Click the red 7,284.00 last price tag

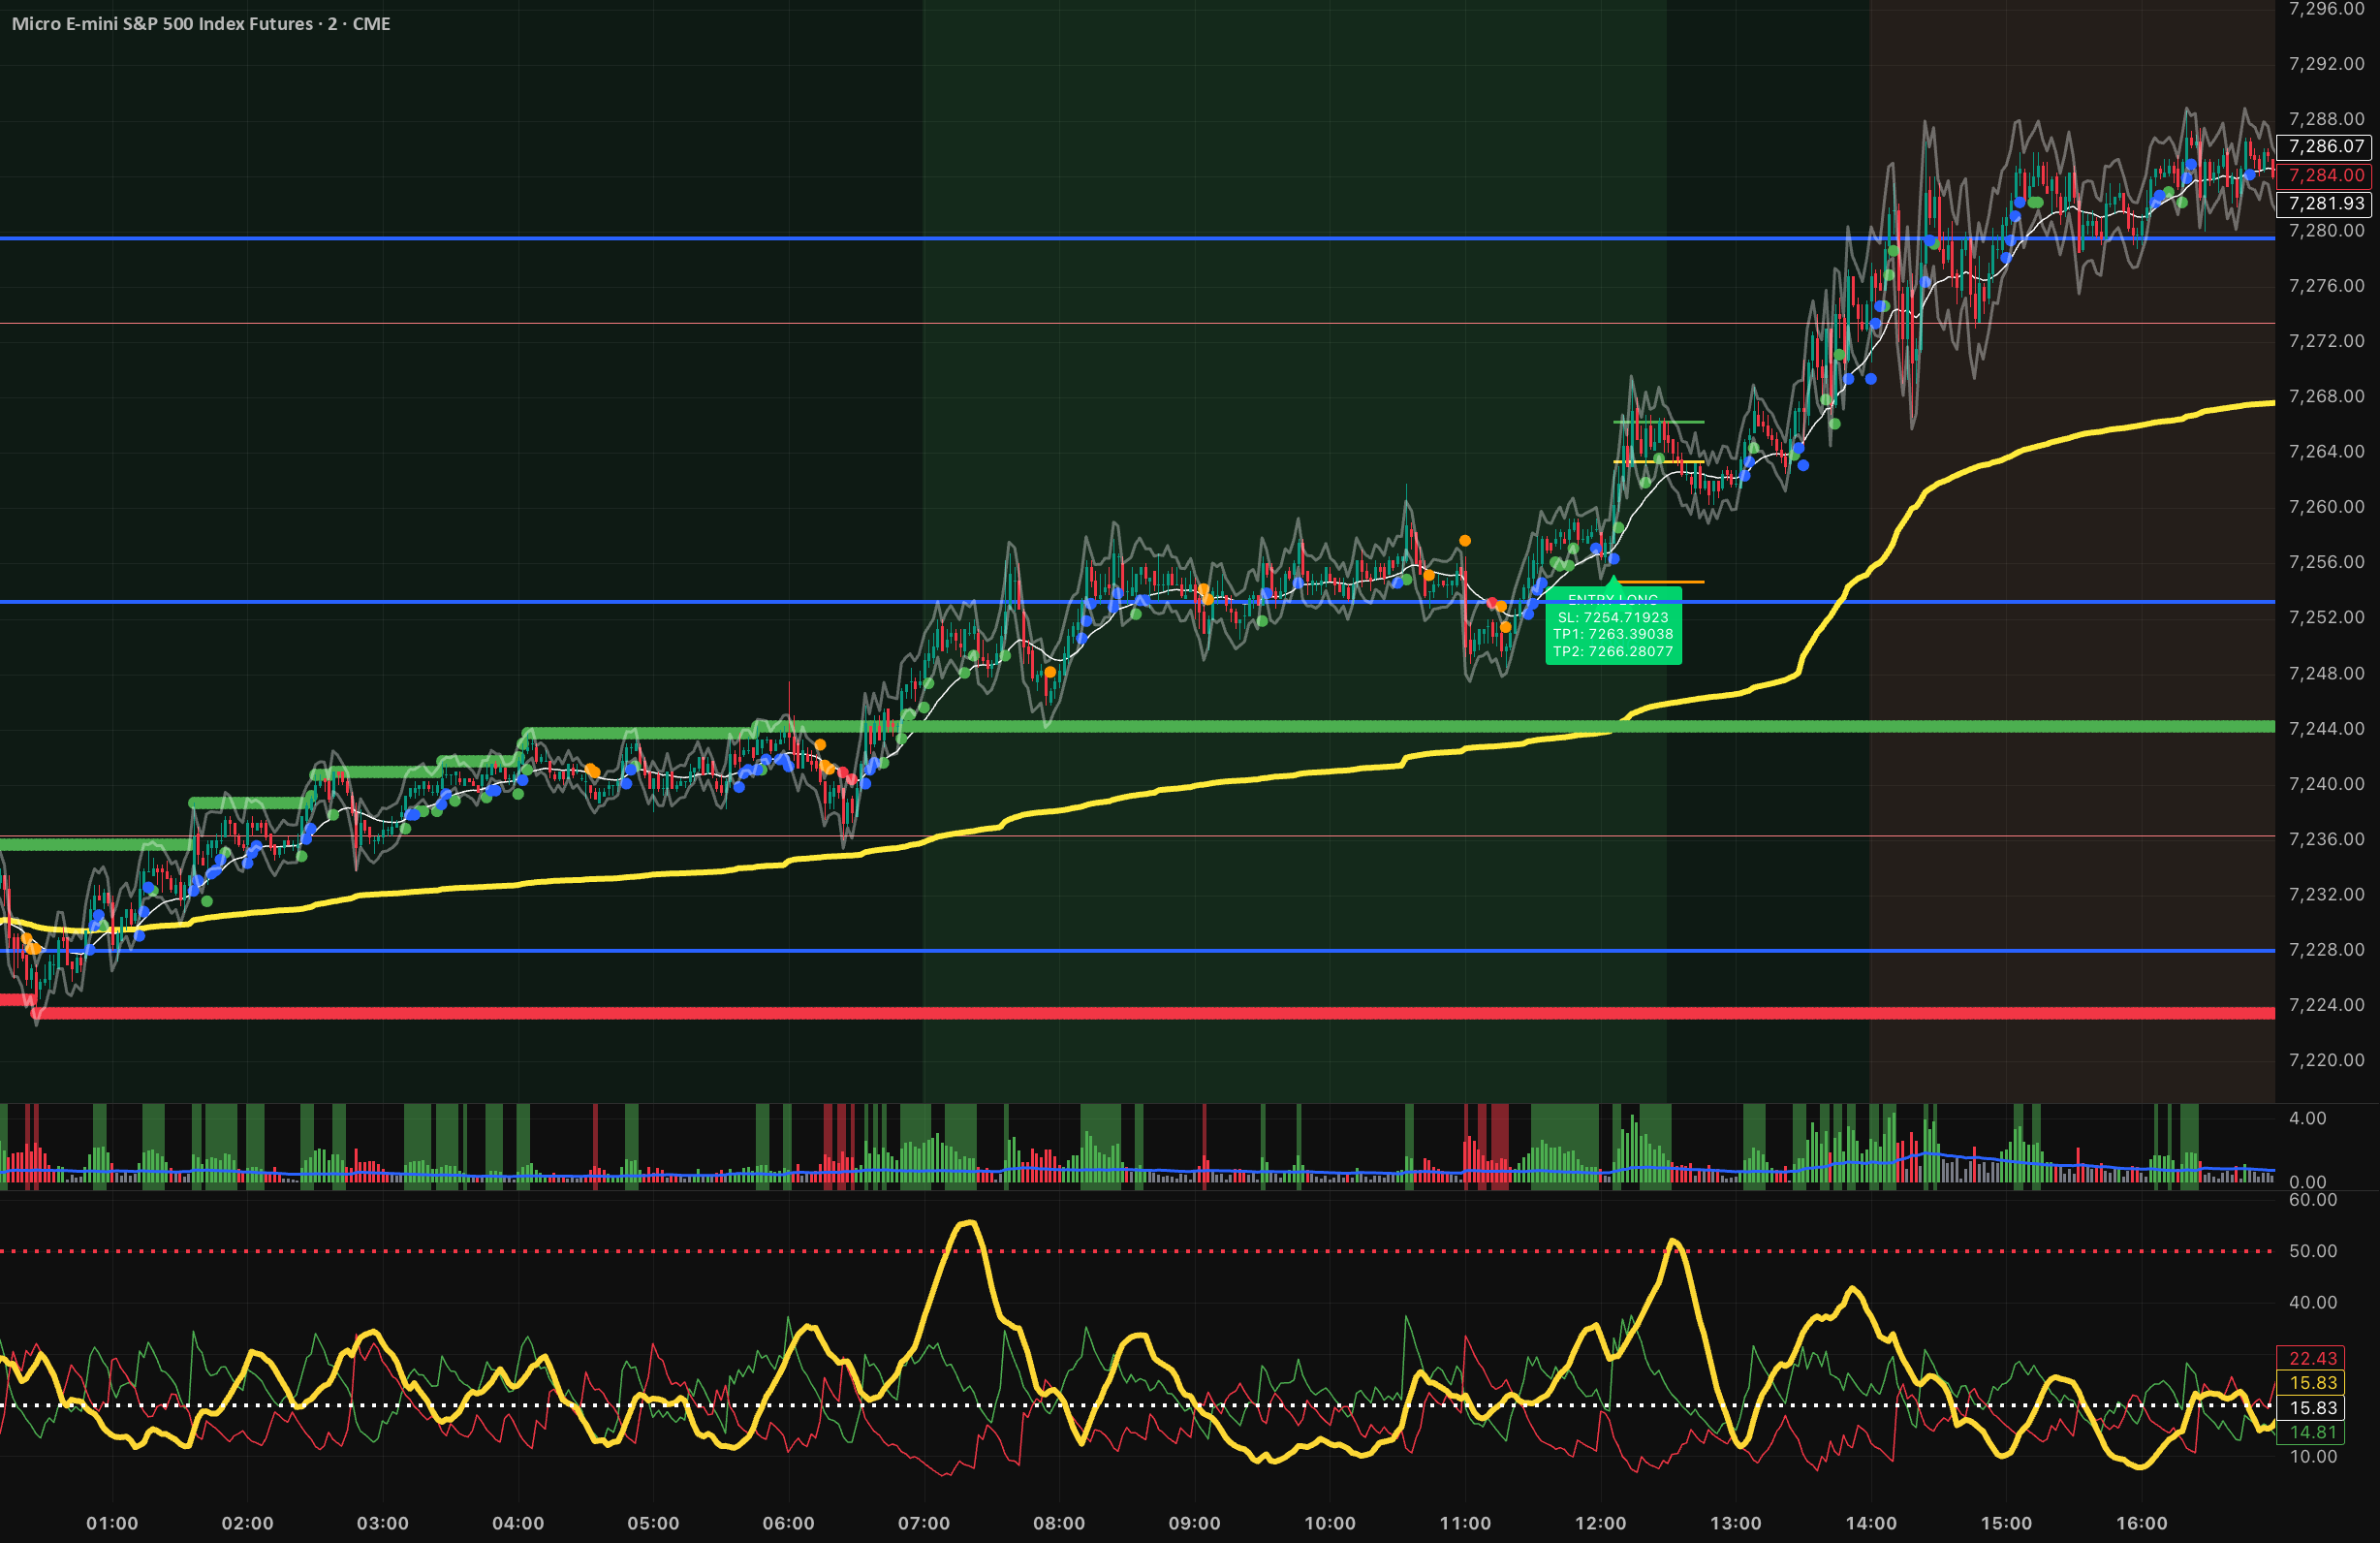2326,175
